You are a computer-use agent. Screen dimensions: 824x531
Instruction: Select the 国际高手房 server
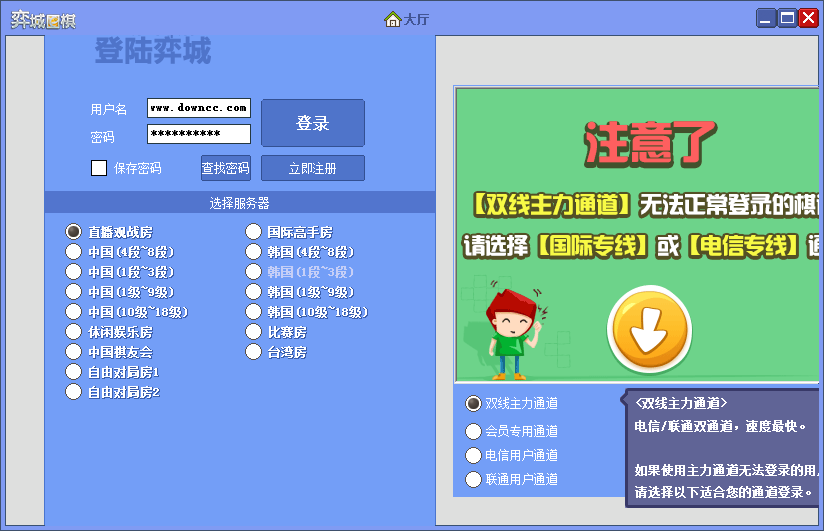[254, 231]
